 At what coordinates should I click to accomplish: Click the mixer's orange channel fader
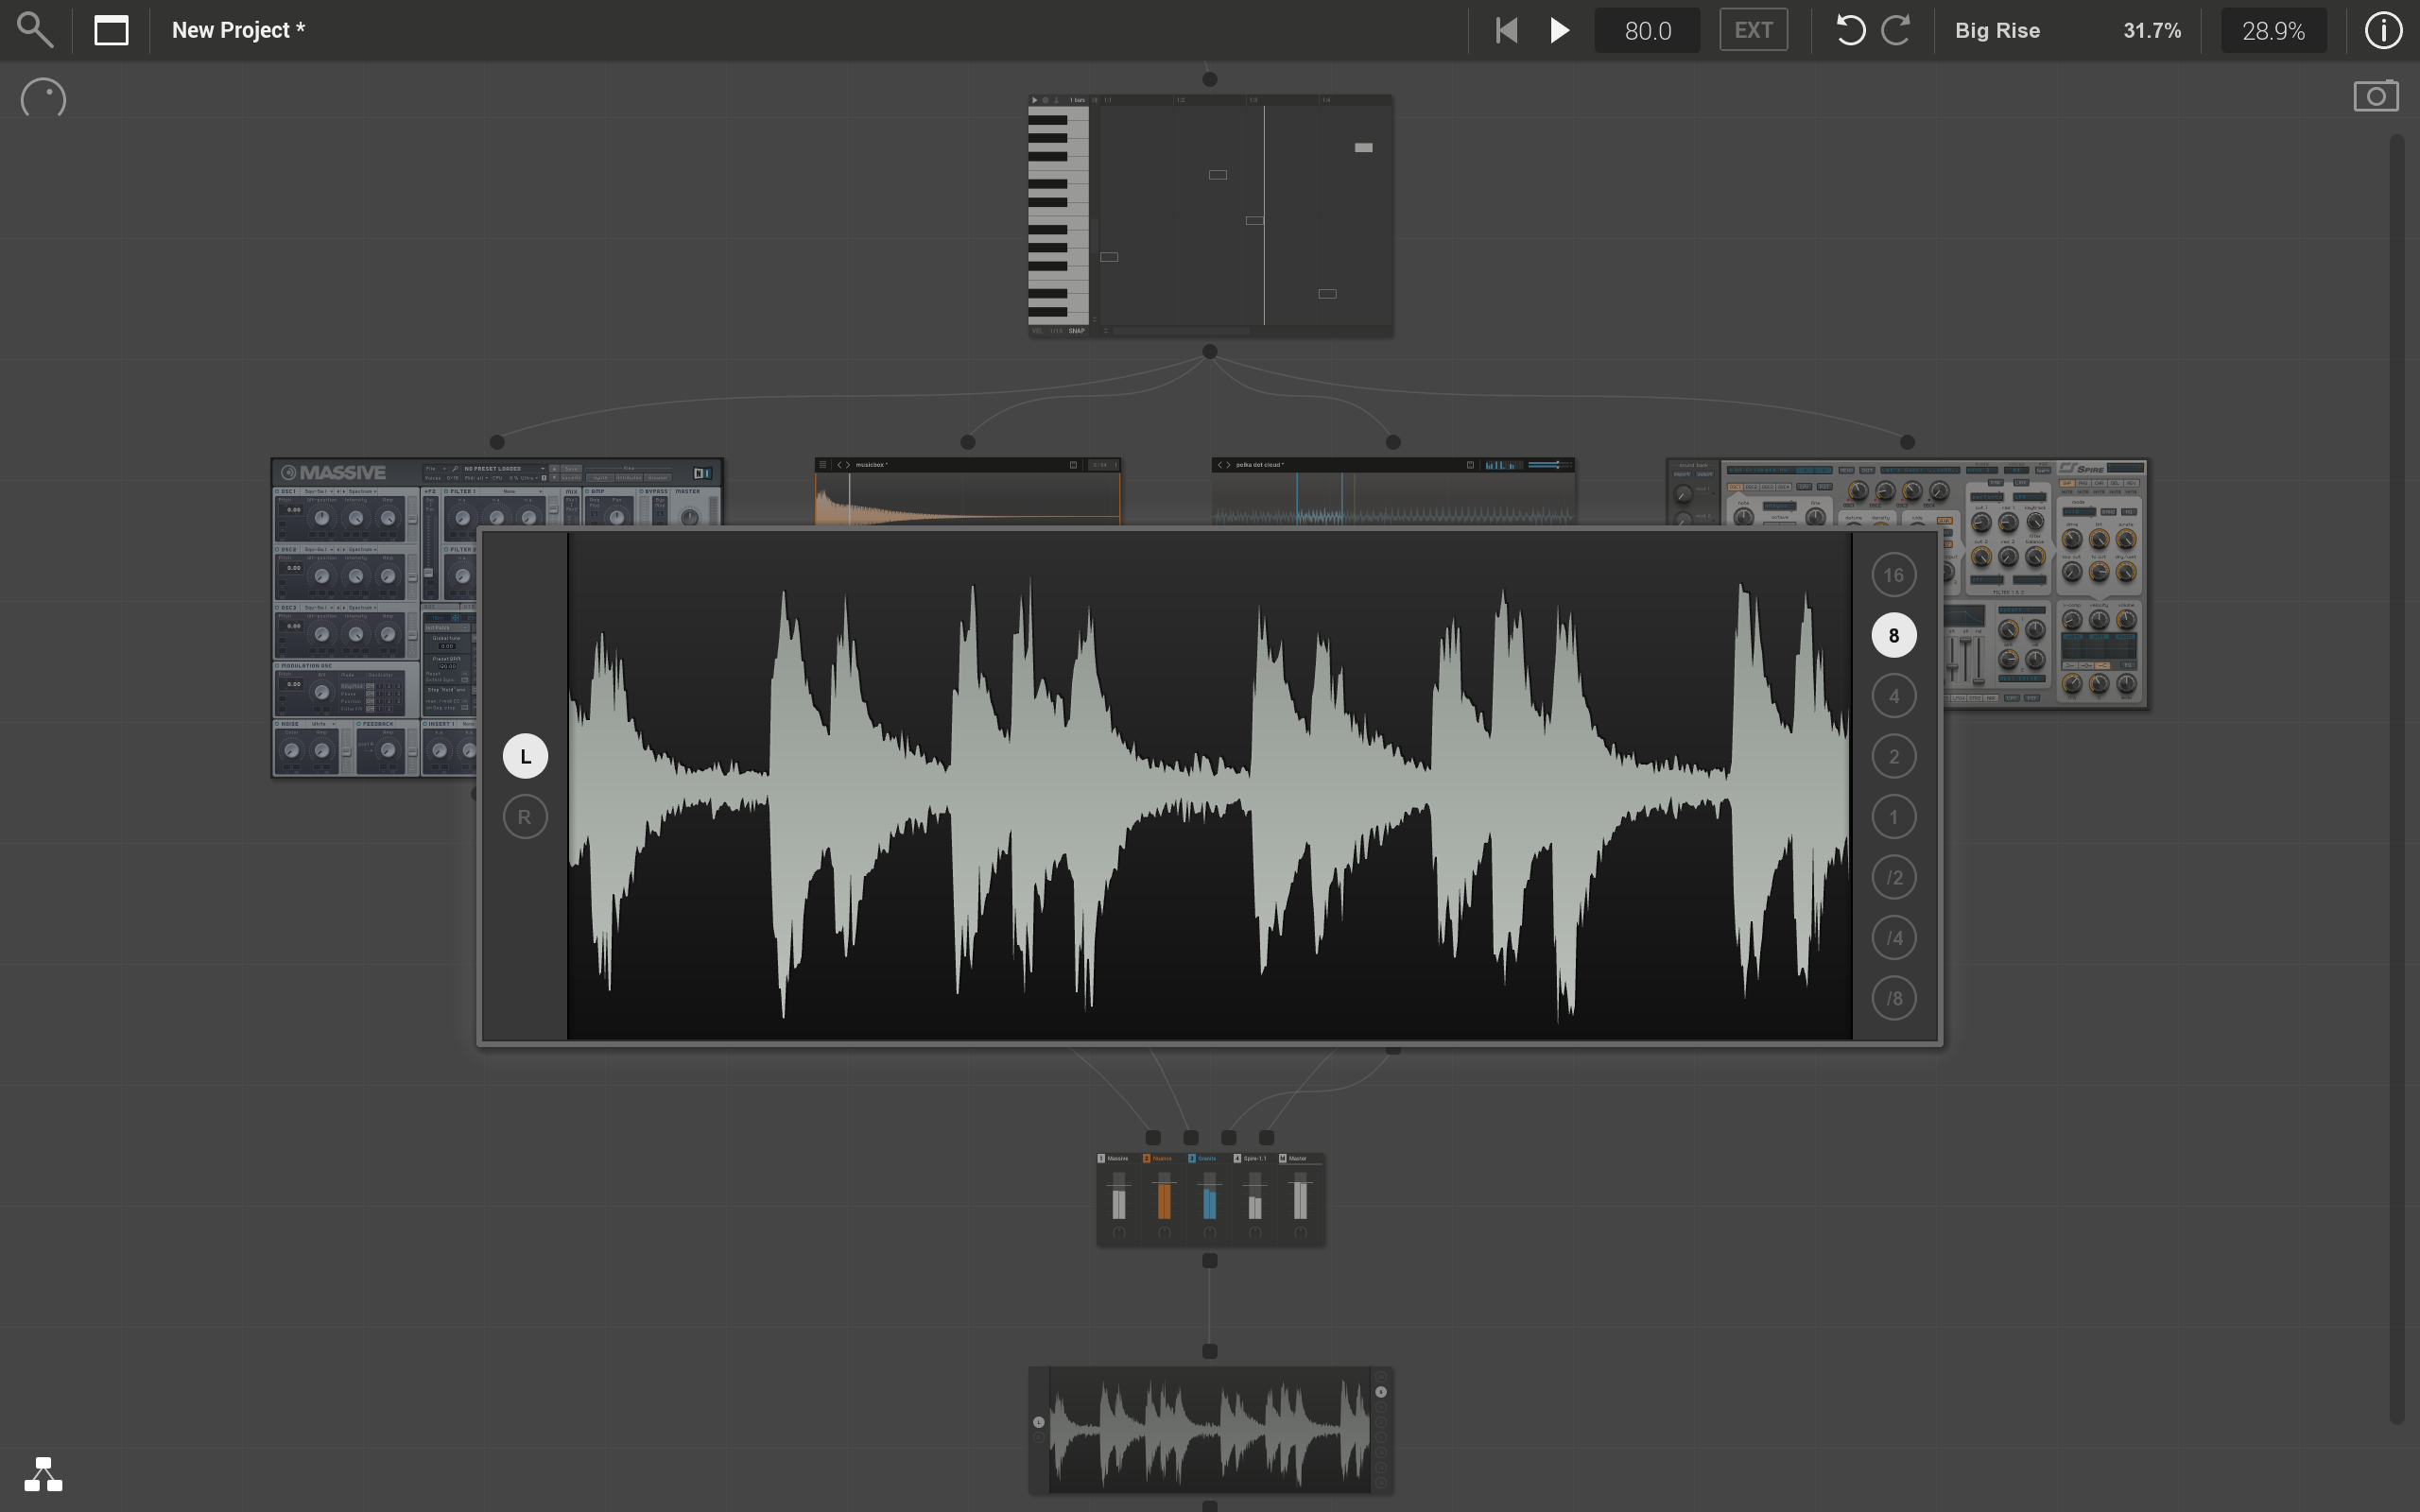pyautogui.click(x=1163, y=1198)
